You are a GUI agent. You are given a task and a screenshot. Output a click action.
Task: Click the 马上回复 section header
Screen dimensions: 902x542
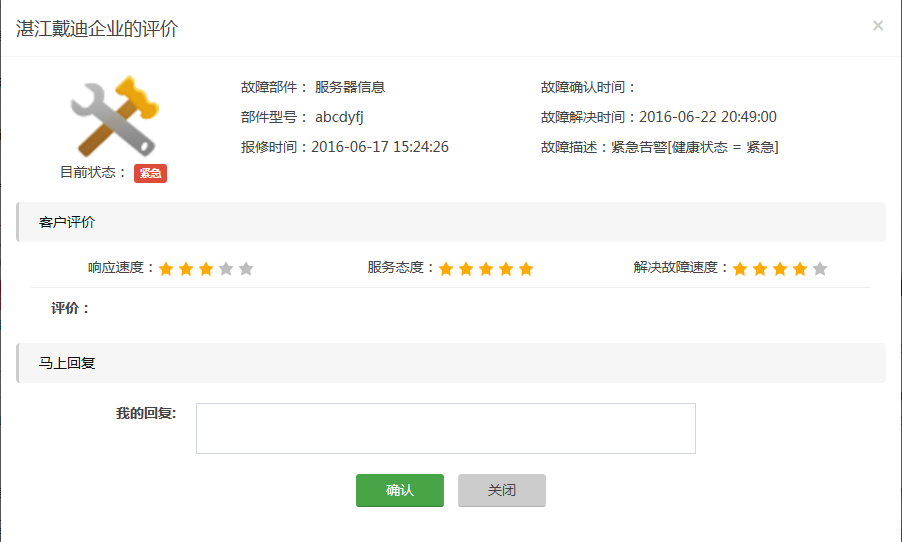click(451, 363)
